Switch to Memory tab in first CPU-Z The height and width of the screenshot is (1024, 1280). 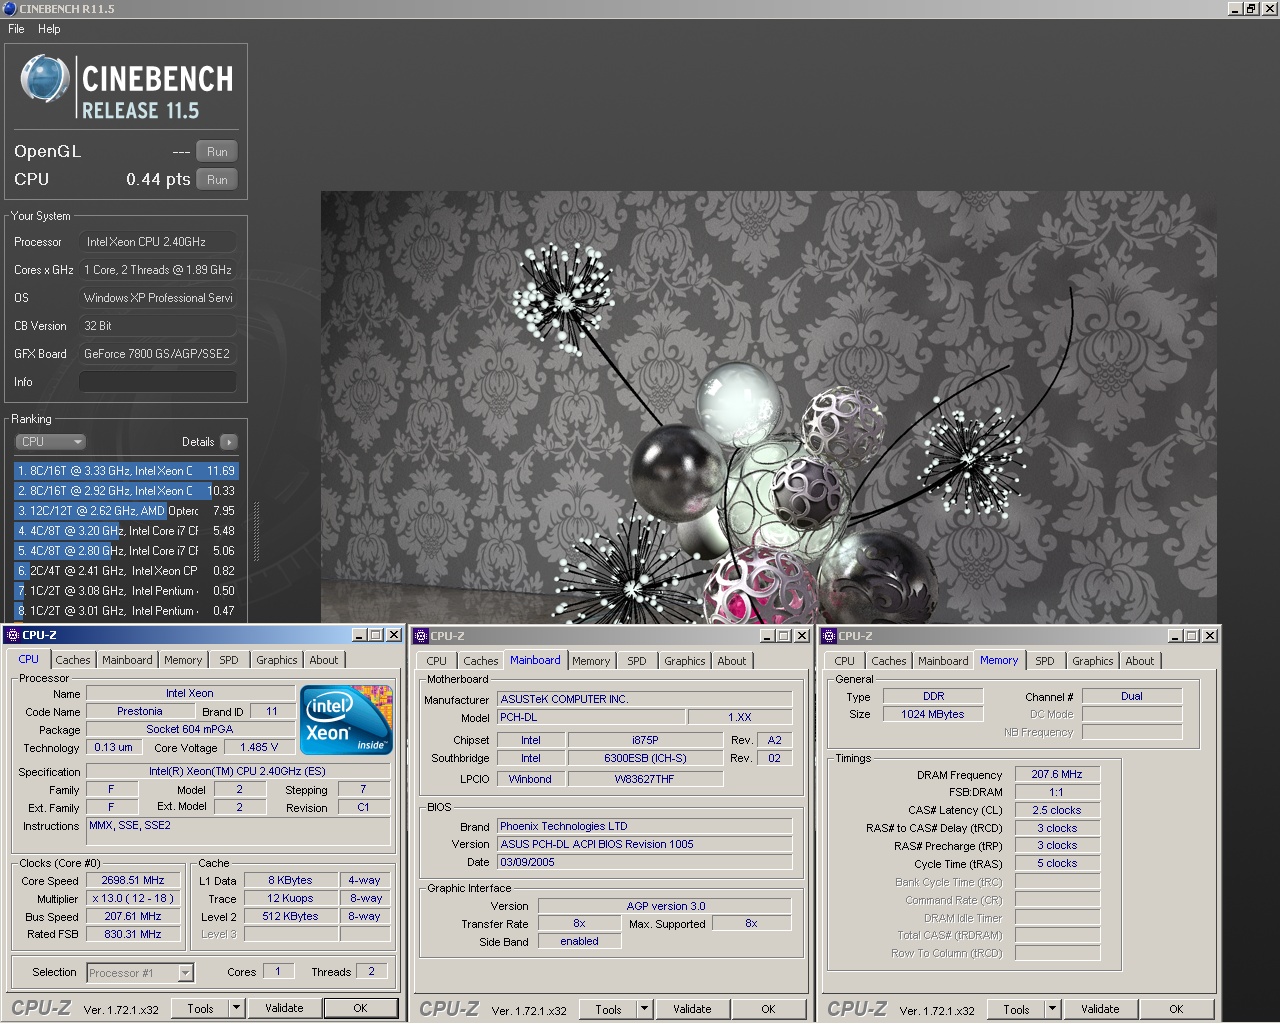183,660
